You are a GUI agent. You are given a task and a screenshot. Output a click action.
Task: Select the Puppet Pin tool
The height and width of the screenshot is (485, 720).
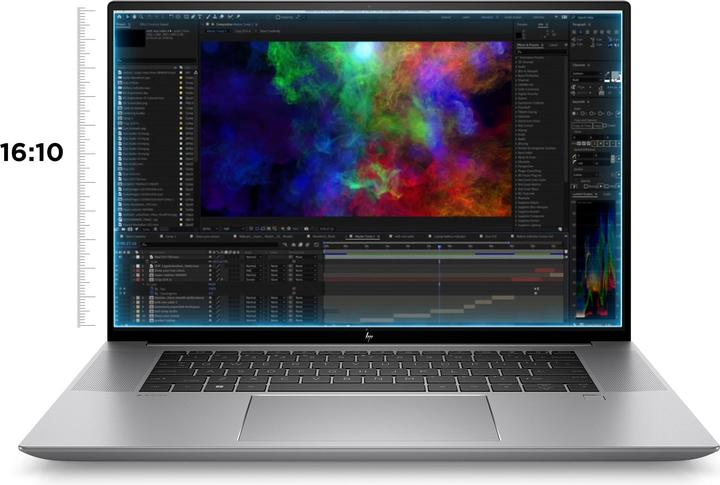238,17
